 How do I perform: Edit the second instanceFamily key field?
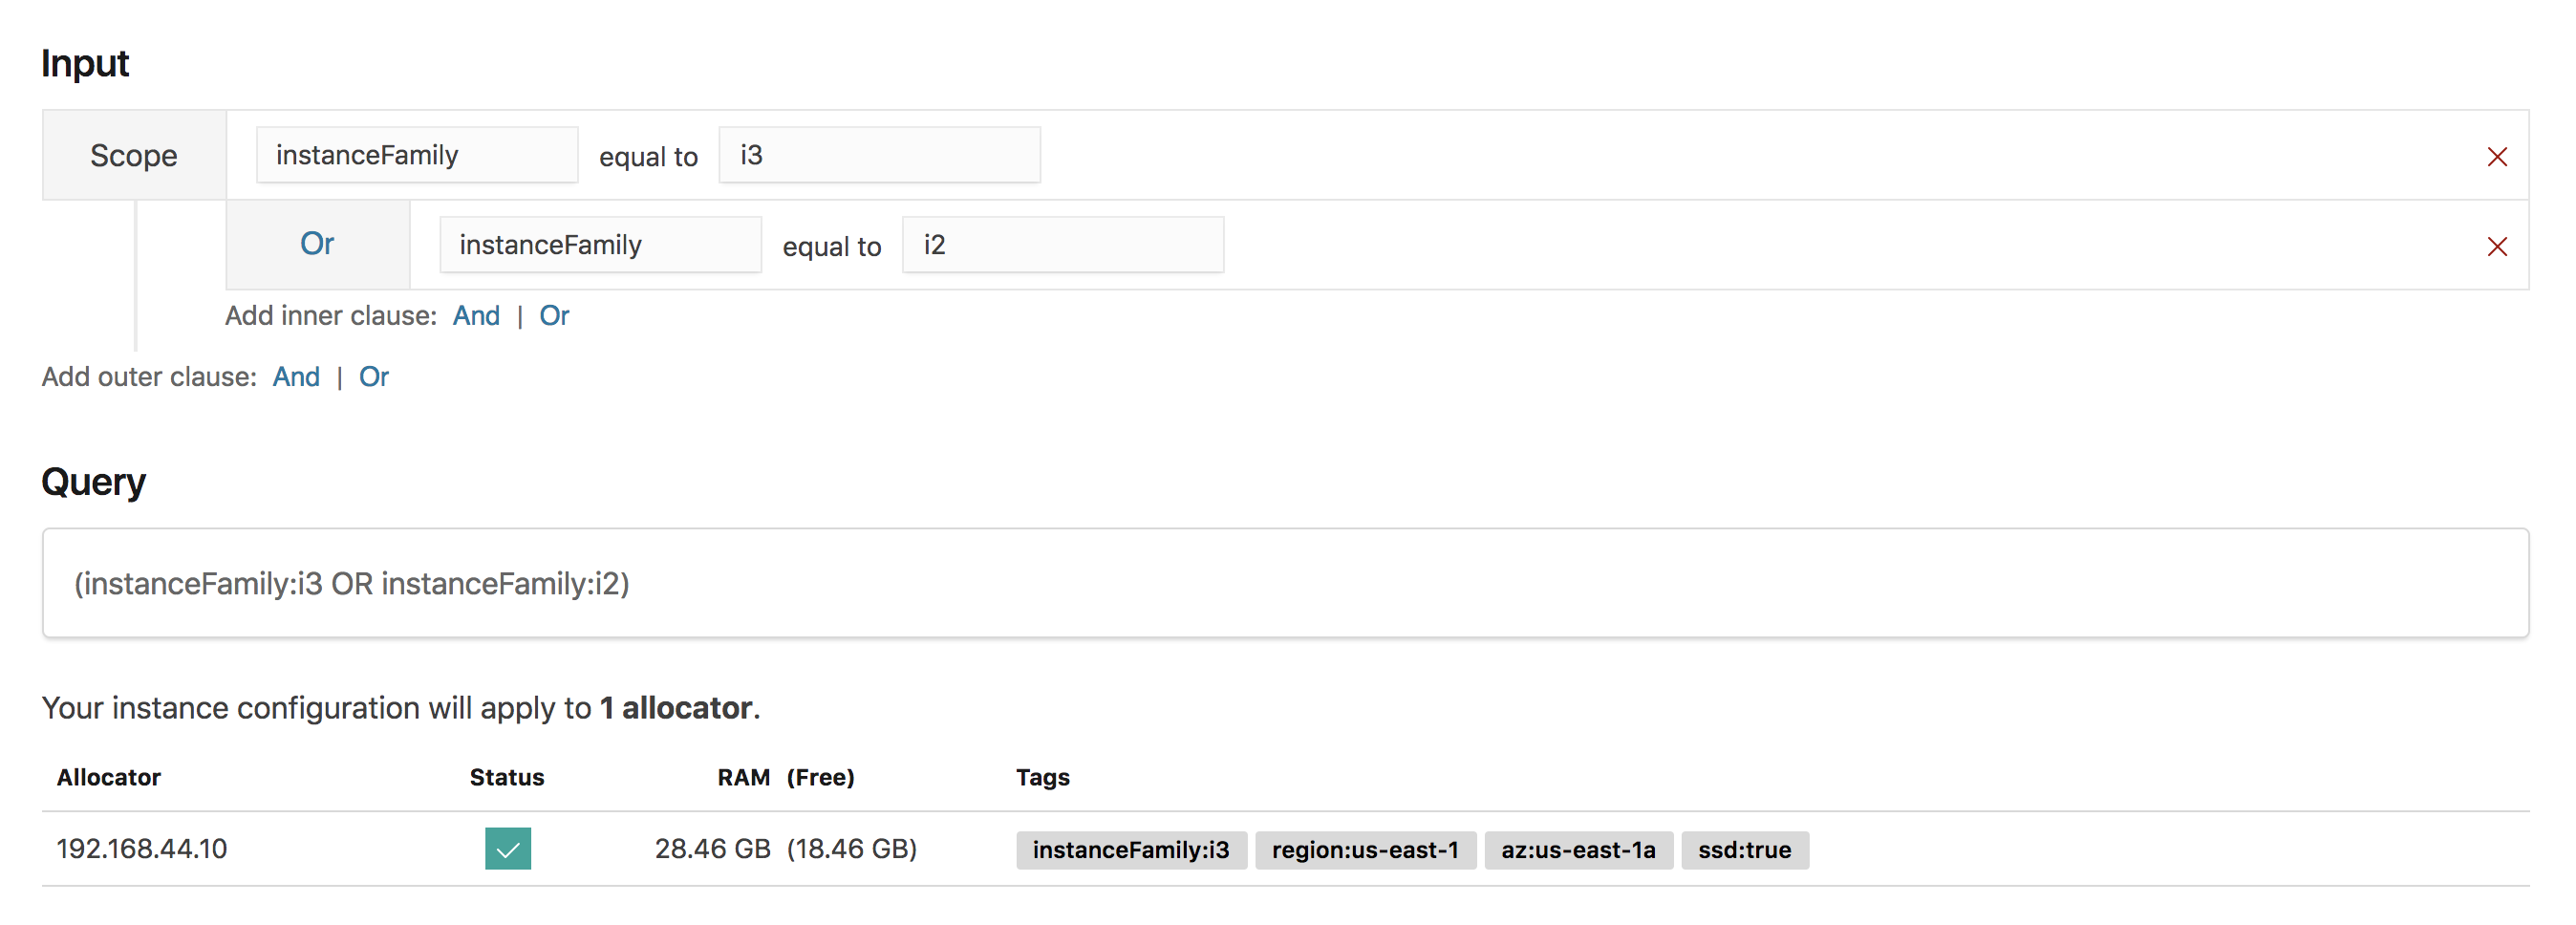click(600, 245)
